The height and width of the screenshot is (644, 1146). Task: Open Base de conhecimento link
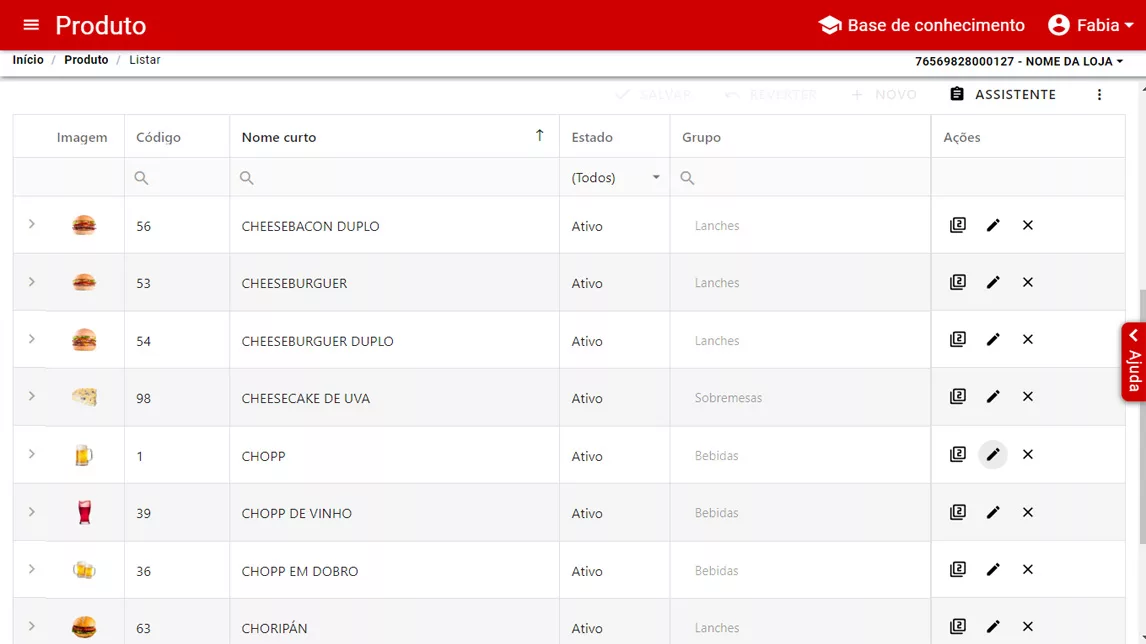tap(921, 25)
